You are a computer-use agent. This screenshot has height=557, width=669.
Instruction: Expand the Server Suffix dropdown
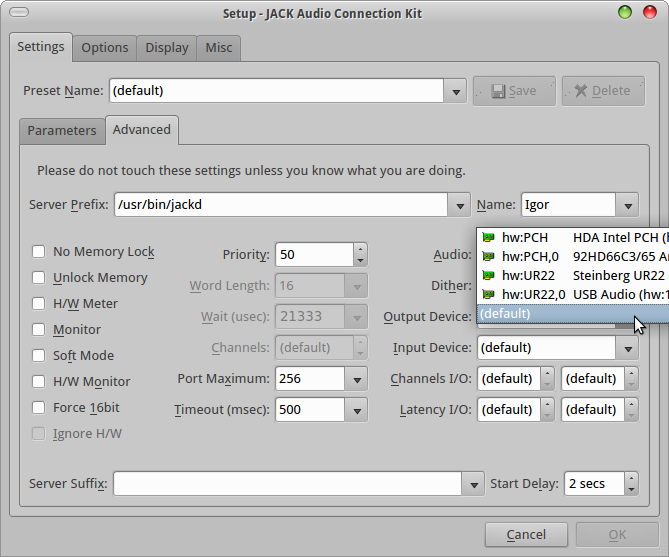[474, 484]
